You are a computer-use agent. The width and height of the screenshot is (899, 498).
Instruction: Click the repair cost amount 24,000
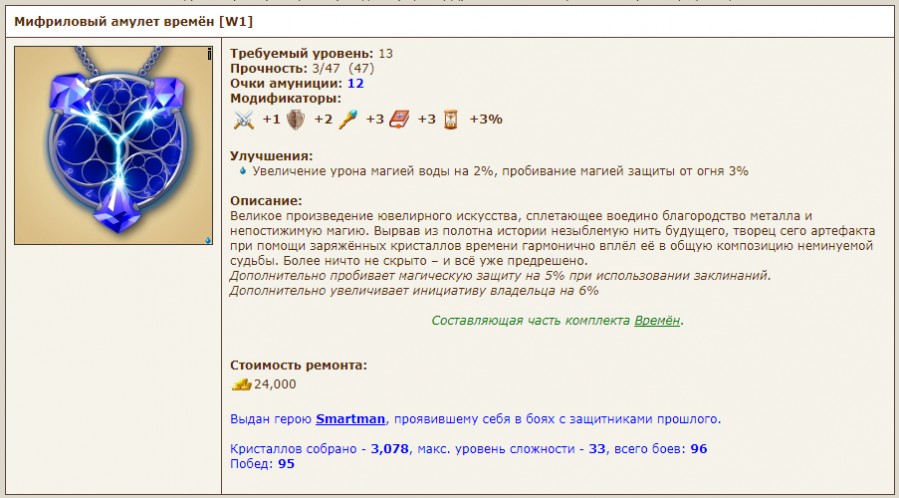pos(275,384)
